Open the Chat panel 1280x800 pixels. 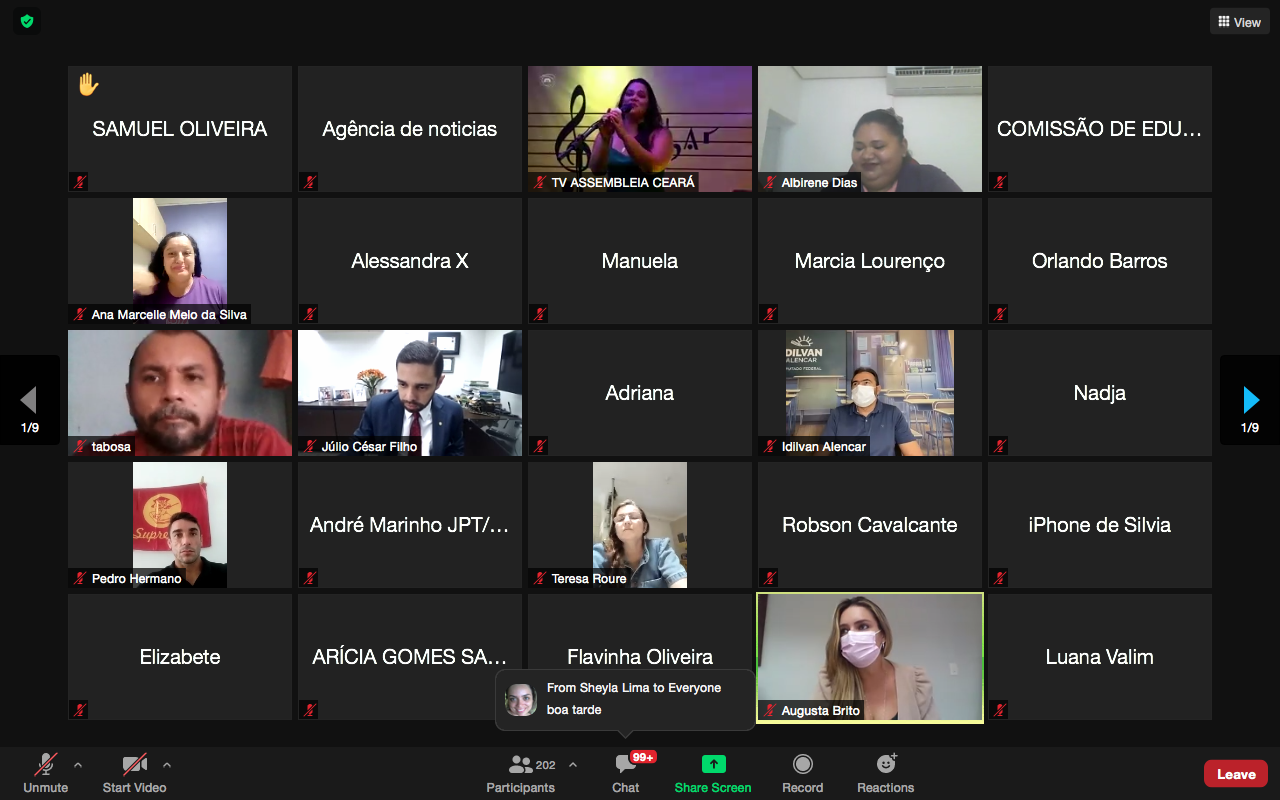point(626,773)
